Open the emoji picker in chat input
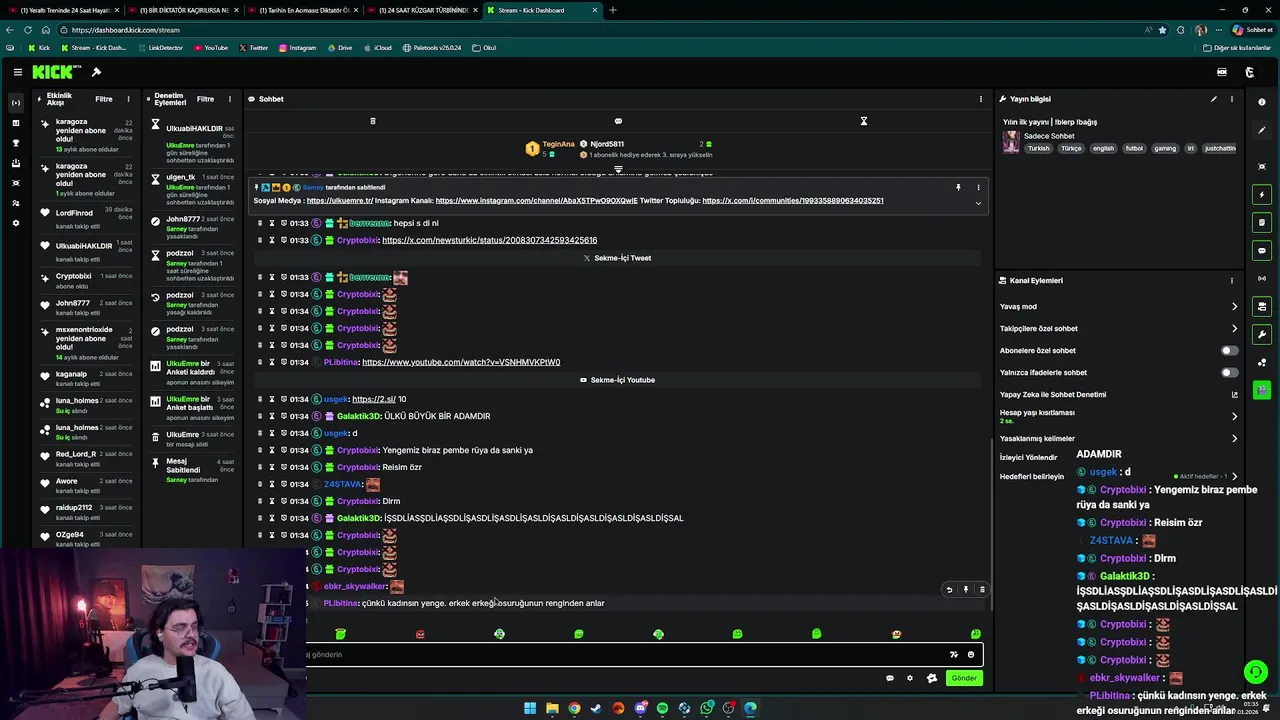1280x720 pixels. coord(970,655)
